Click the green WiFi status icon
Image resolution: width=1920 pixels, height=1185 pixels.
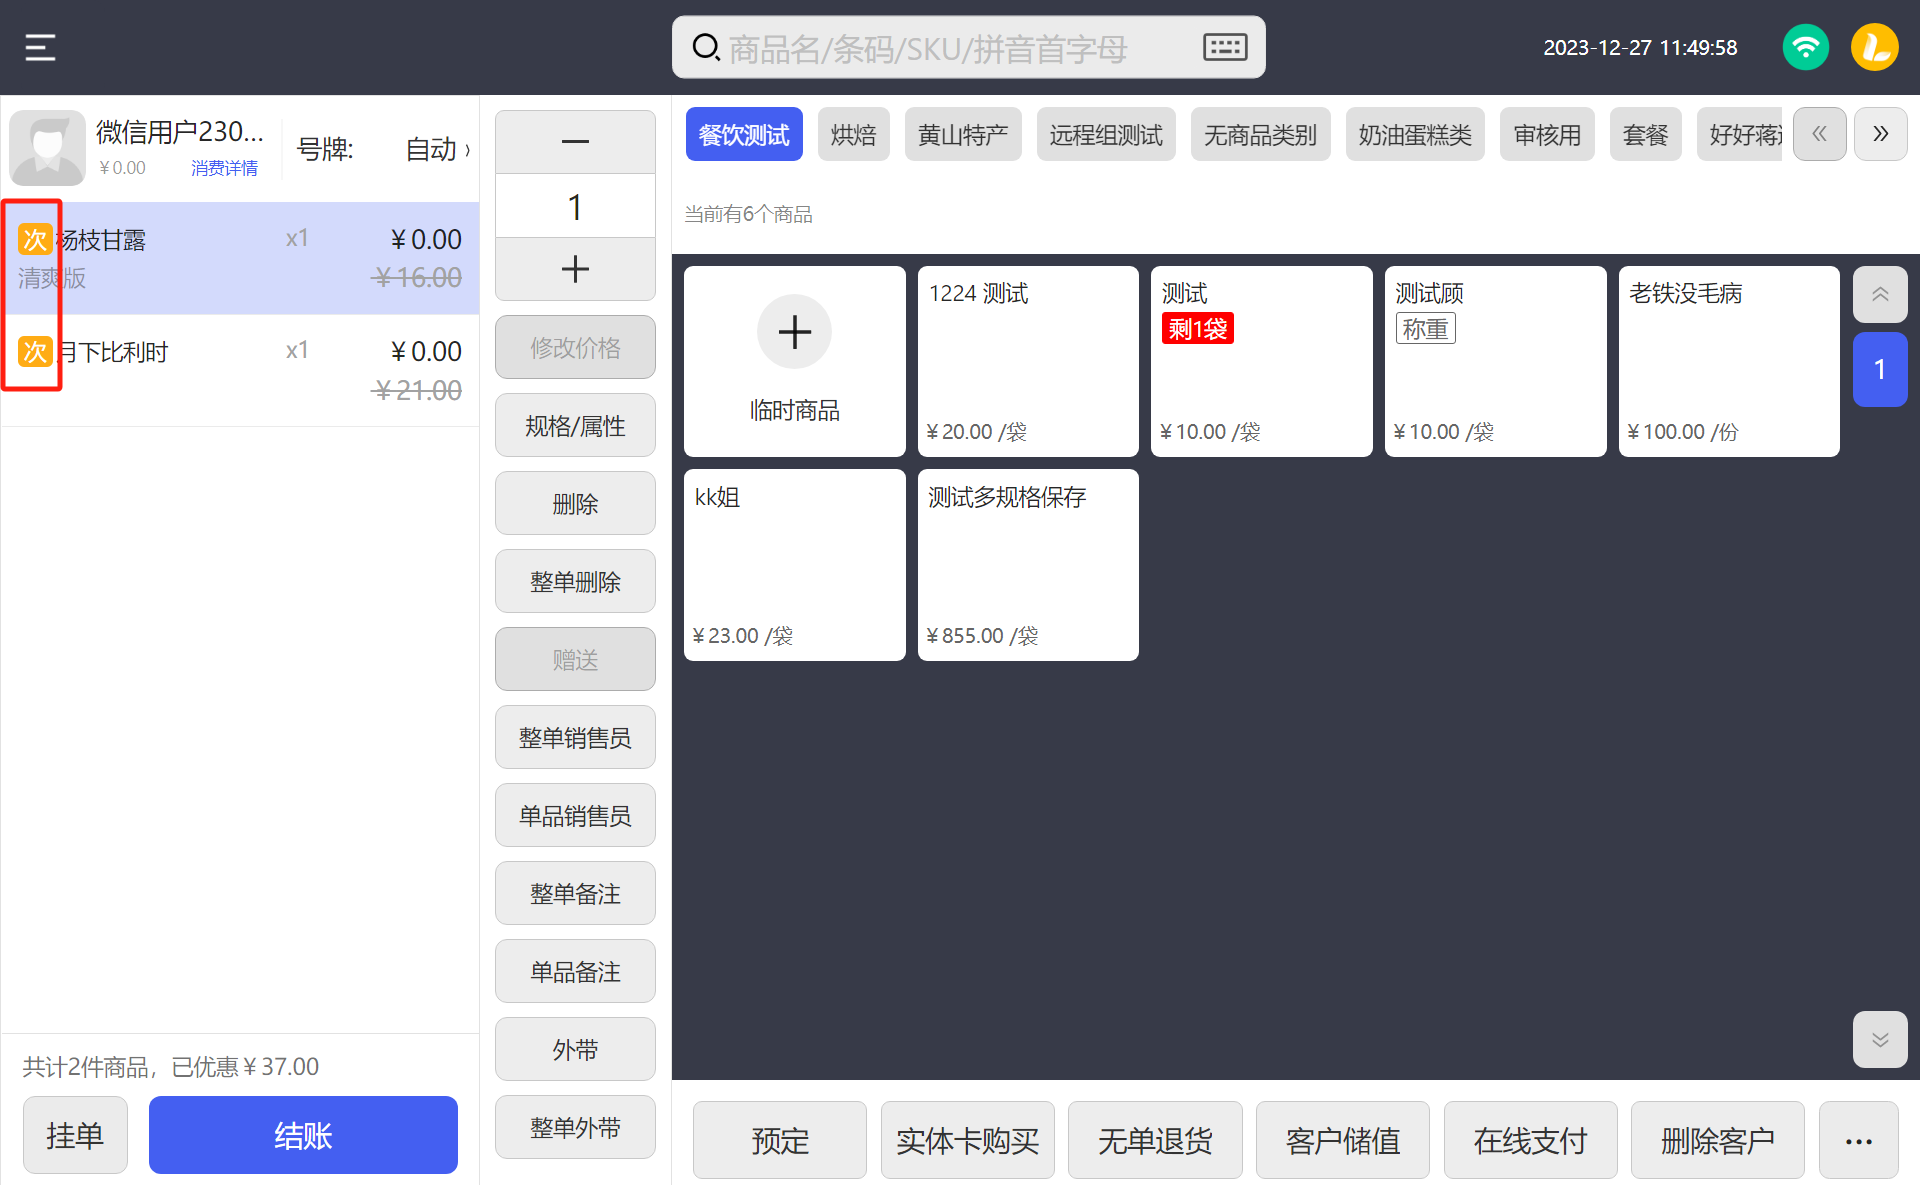(1805, 47)
